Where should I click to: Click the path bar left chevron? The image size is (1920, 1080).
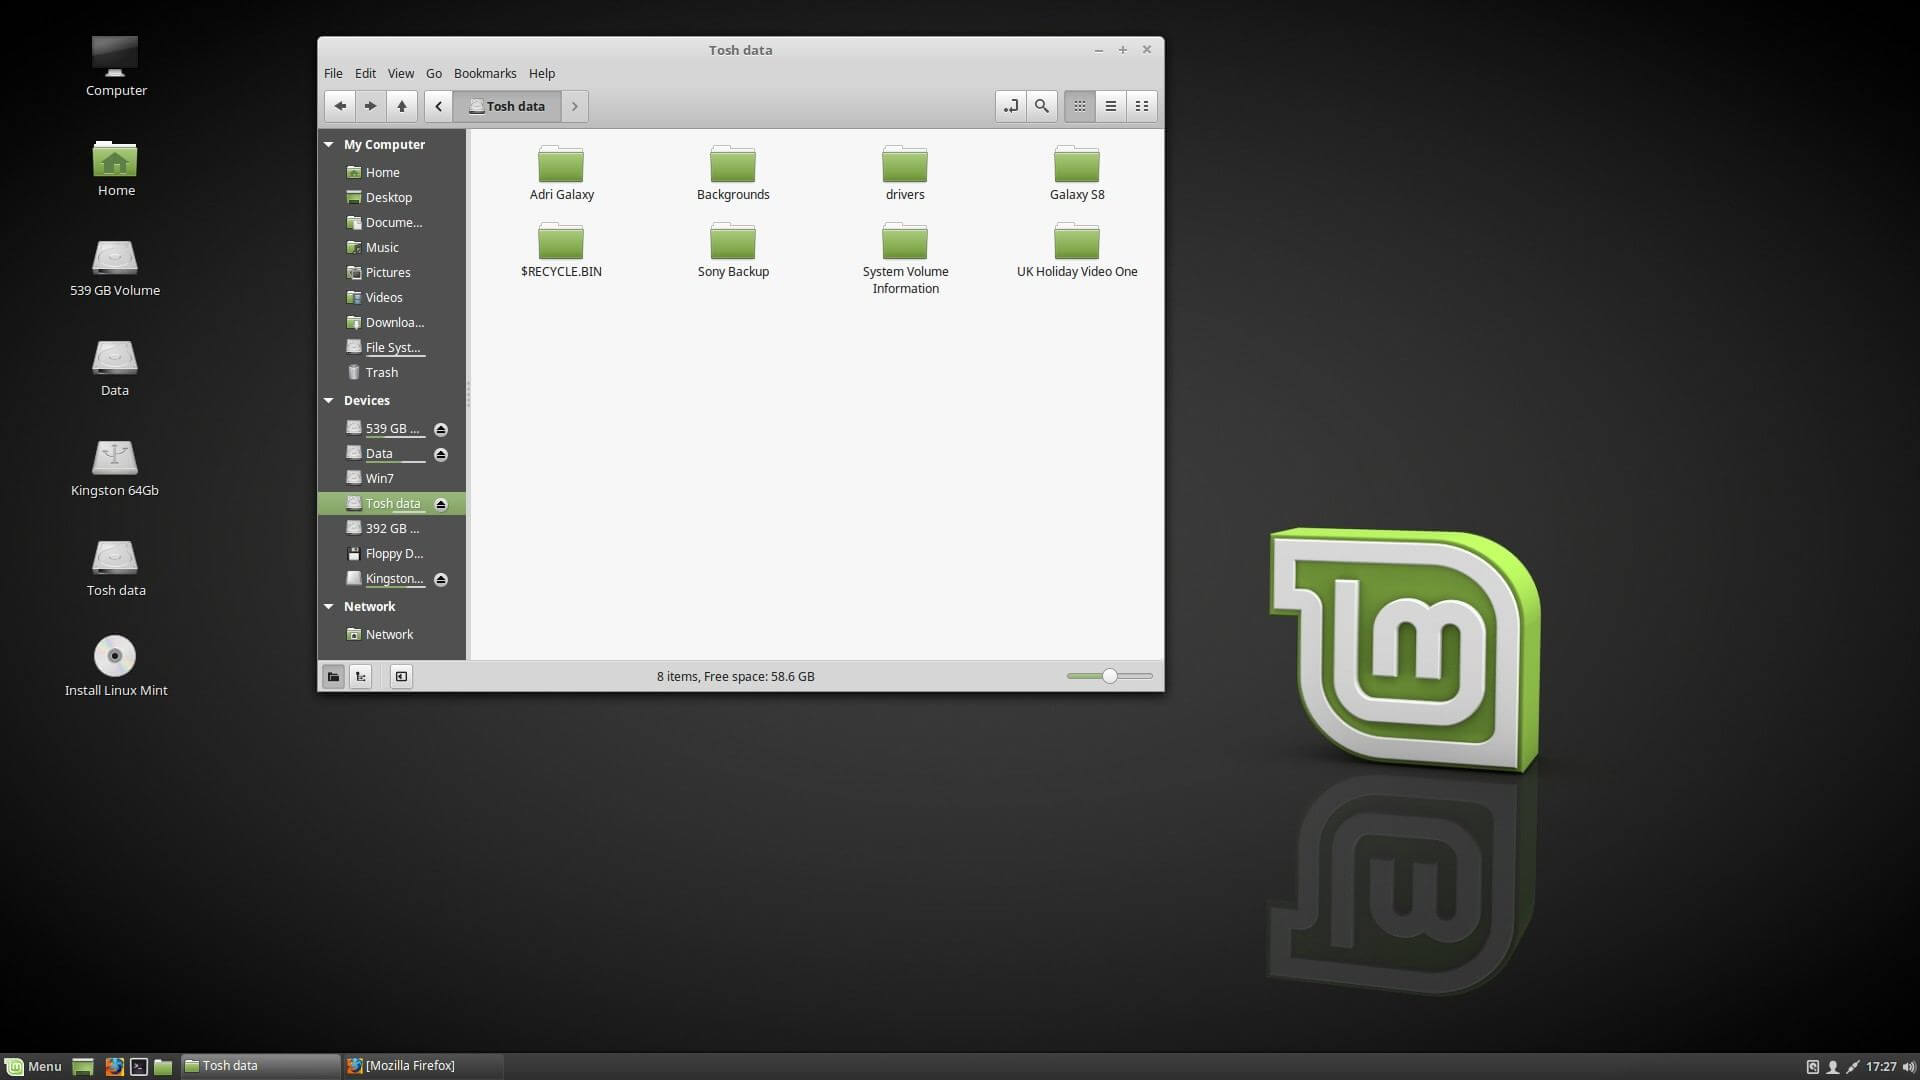click(x=438, y=106)
